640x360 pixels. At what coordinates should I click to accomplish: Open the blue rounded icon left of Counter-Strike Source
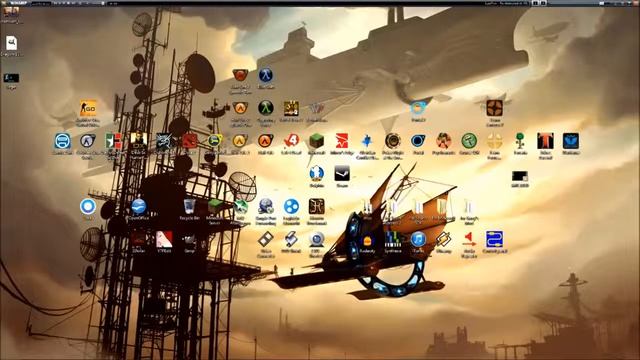(x=62, y=141)
